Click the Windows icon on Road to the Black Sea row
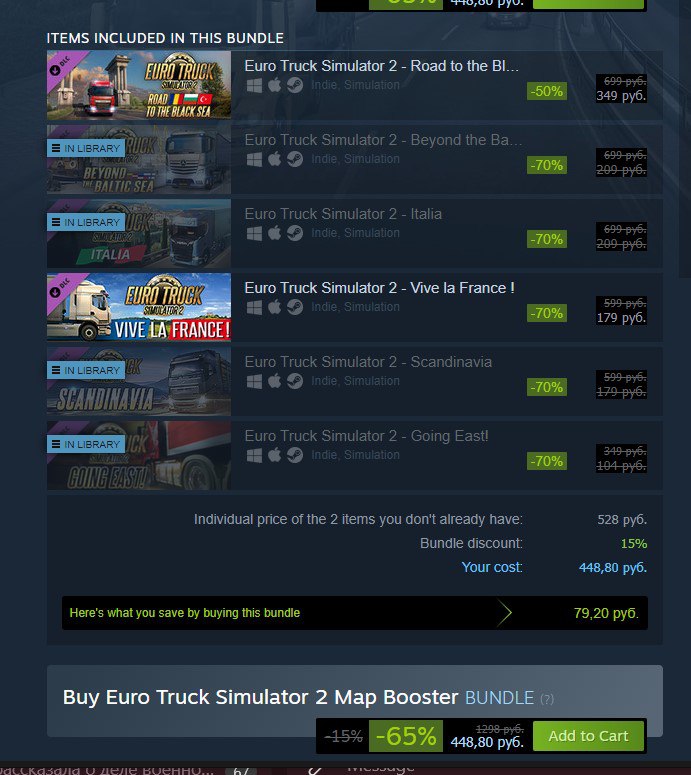The height and width of the screenshot is (775, 691). 254,85
